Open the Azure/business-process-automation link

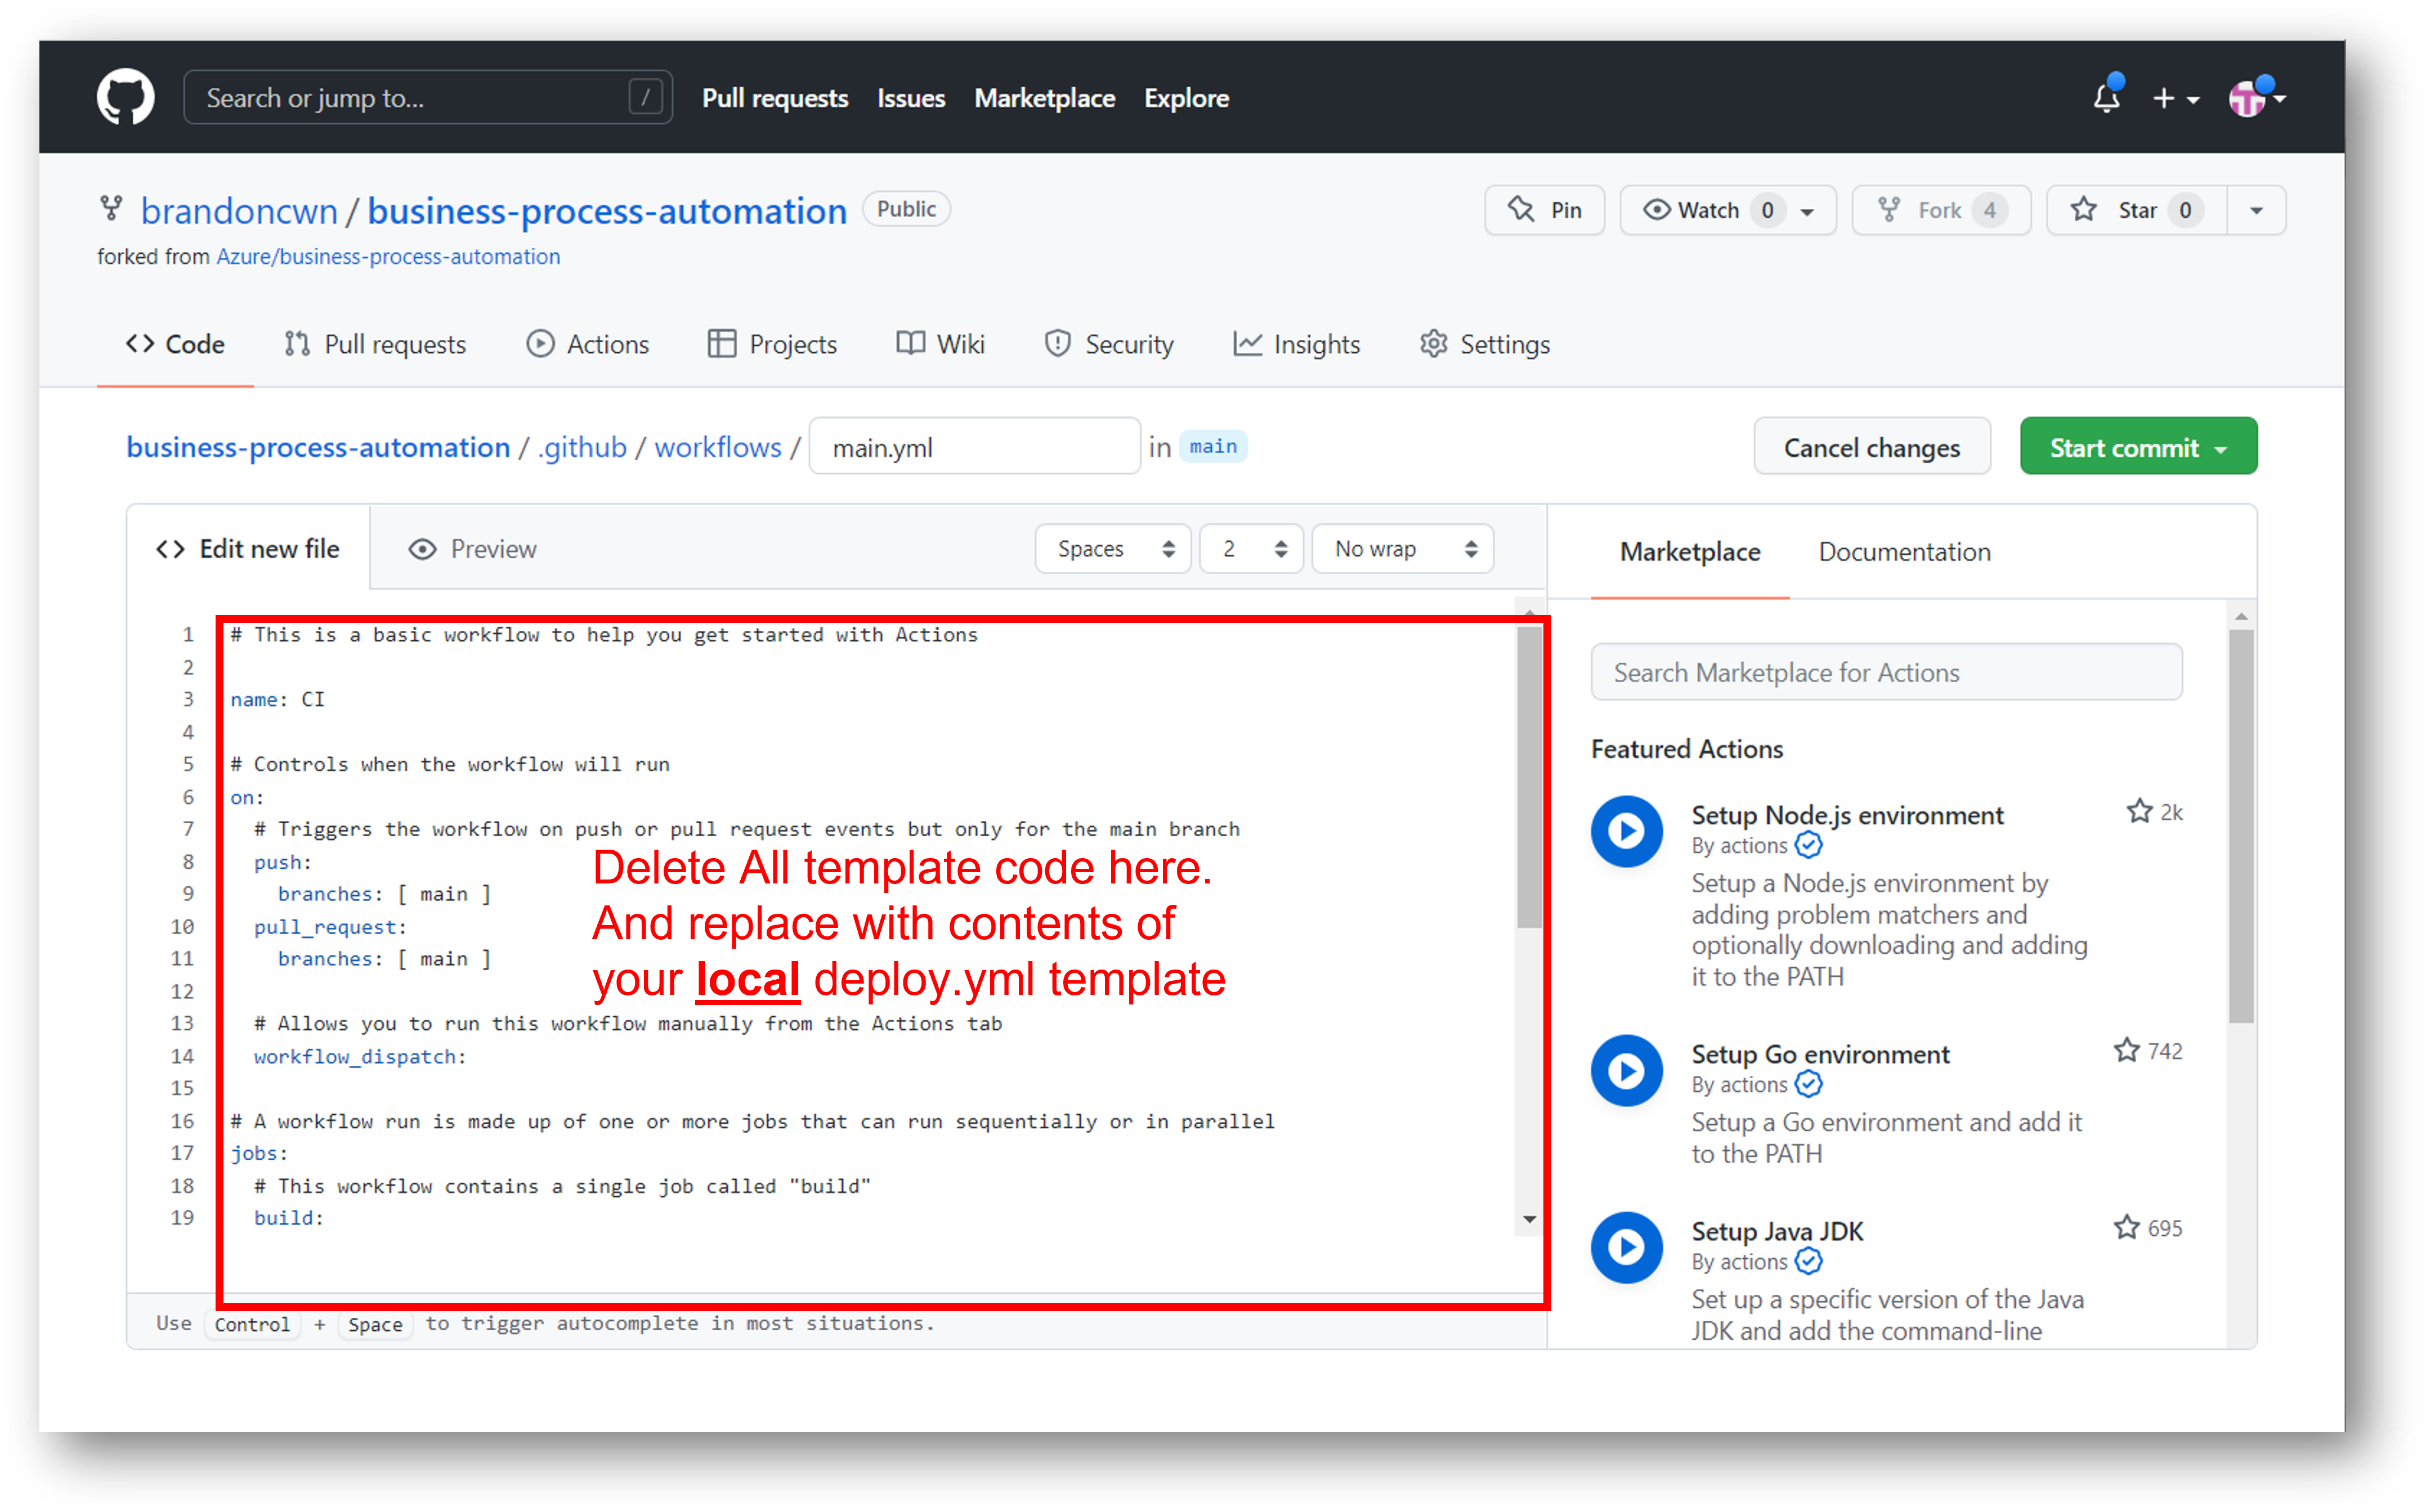(x=388, y=257)
